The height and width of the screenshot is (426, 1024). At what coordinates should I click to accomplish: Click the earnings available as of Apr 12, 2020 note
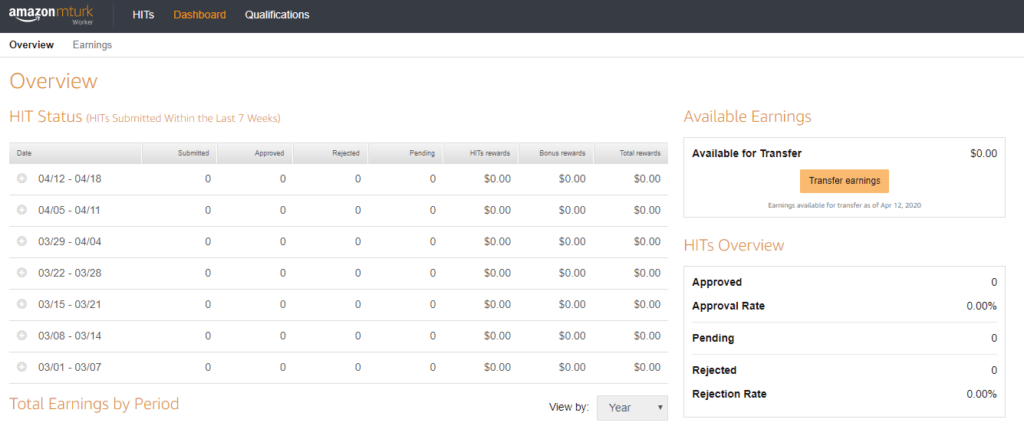pyautogui.click(x=844, y=205)
